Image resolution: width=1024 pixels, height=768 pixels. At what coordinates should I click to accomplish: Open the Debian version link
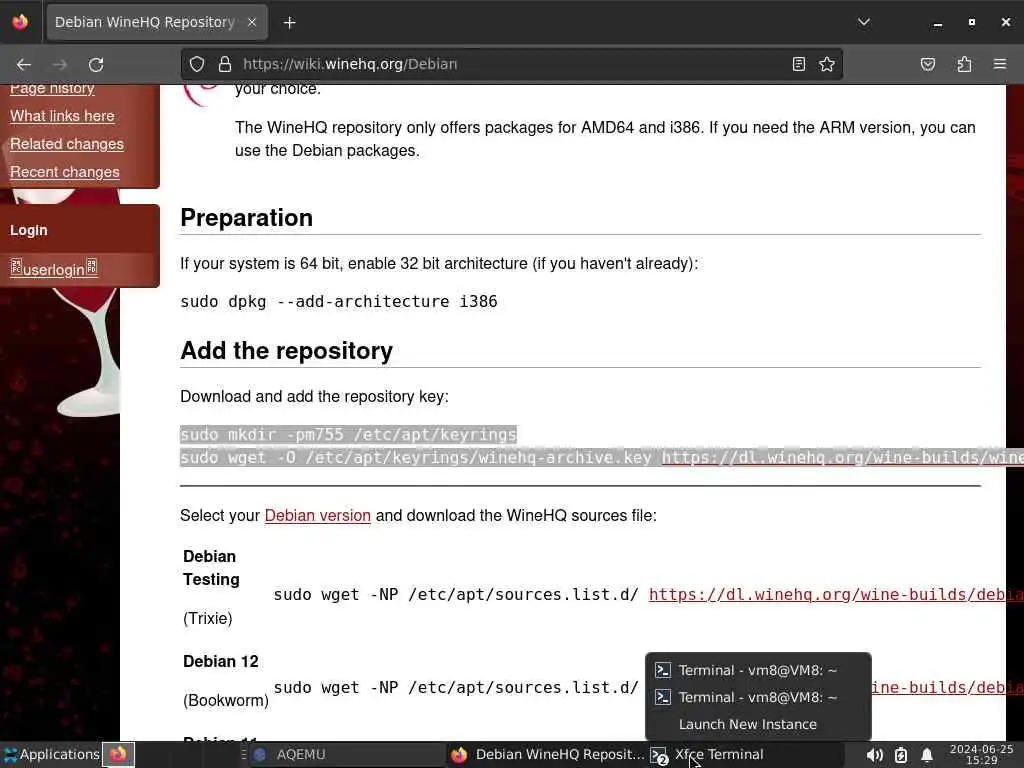[x=317, y=515]
